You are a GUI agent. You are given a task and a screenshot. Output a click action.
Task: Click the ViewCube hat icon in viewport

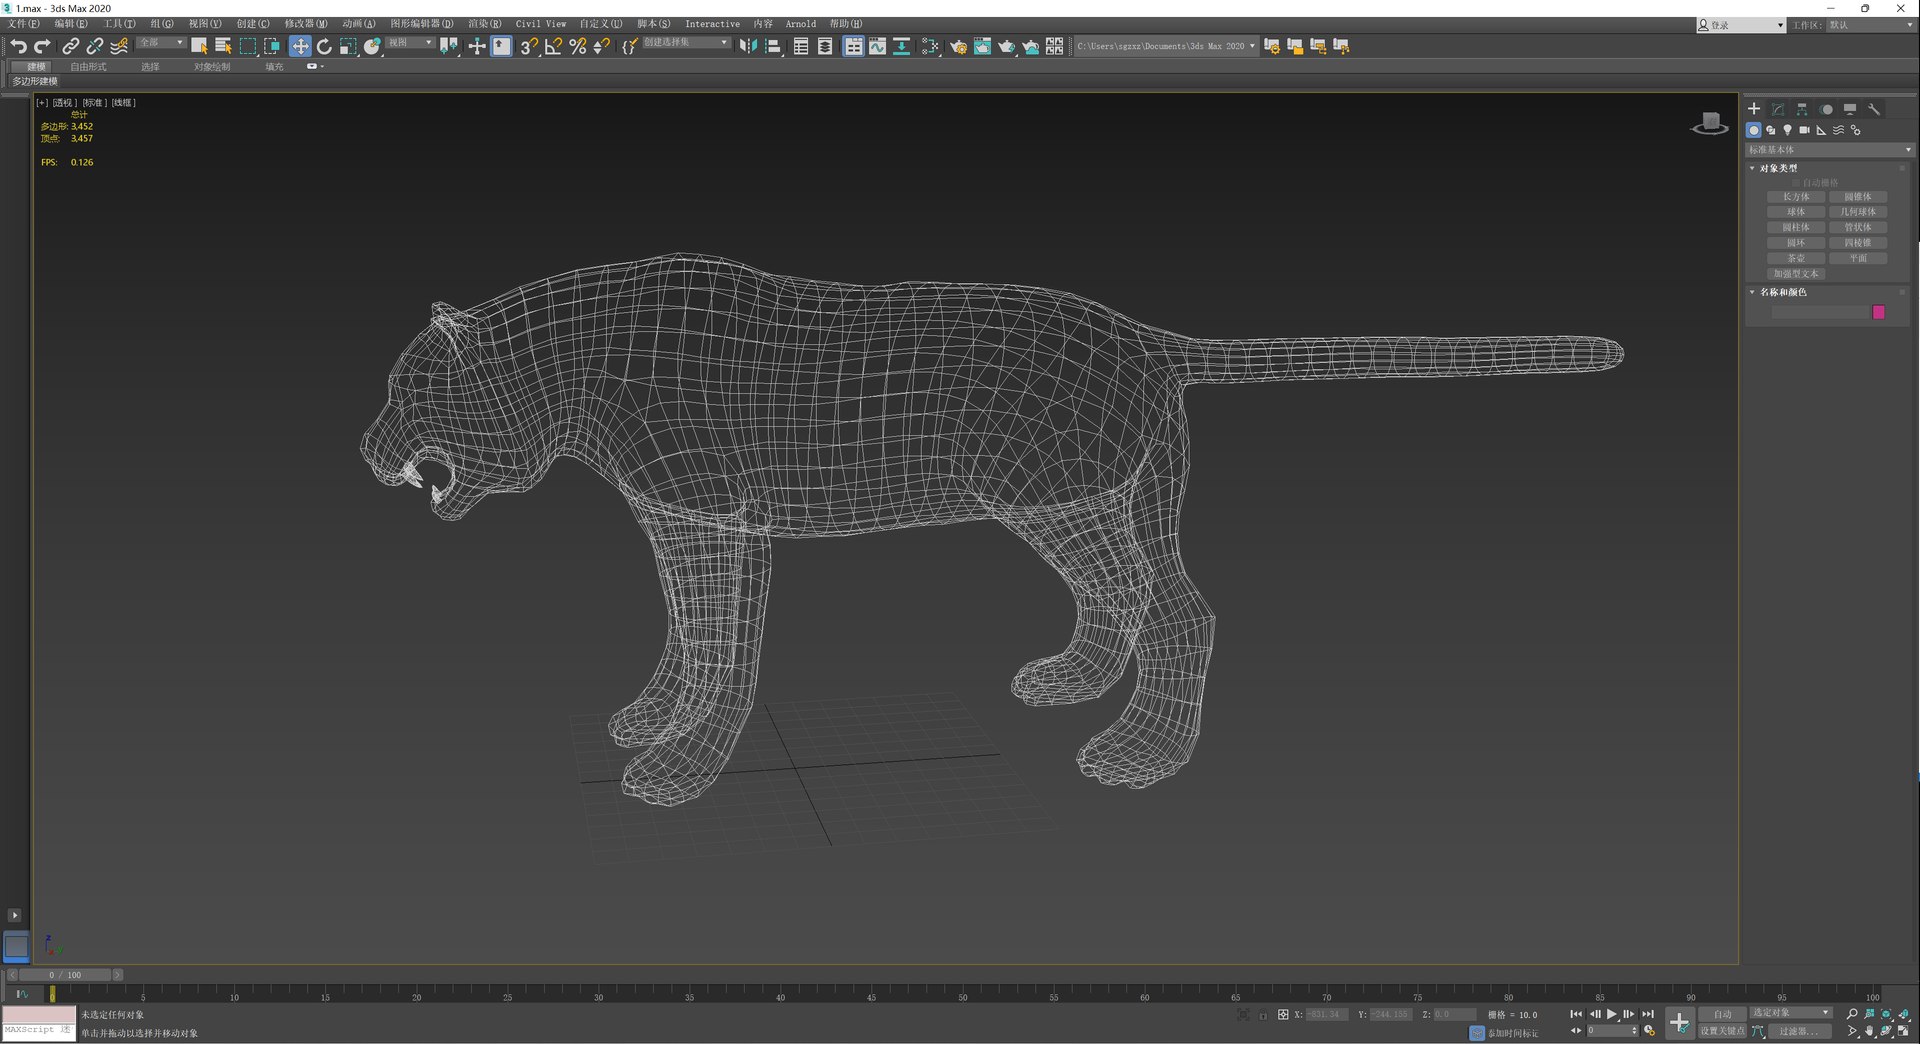(x=1710, y=124)
